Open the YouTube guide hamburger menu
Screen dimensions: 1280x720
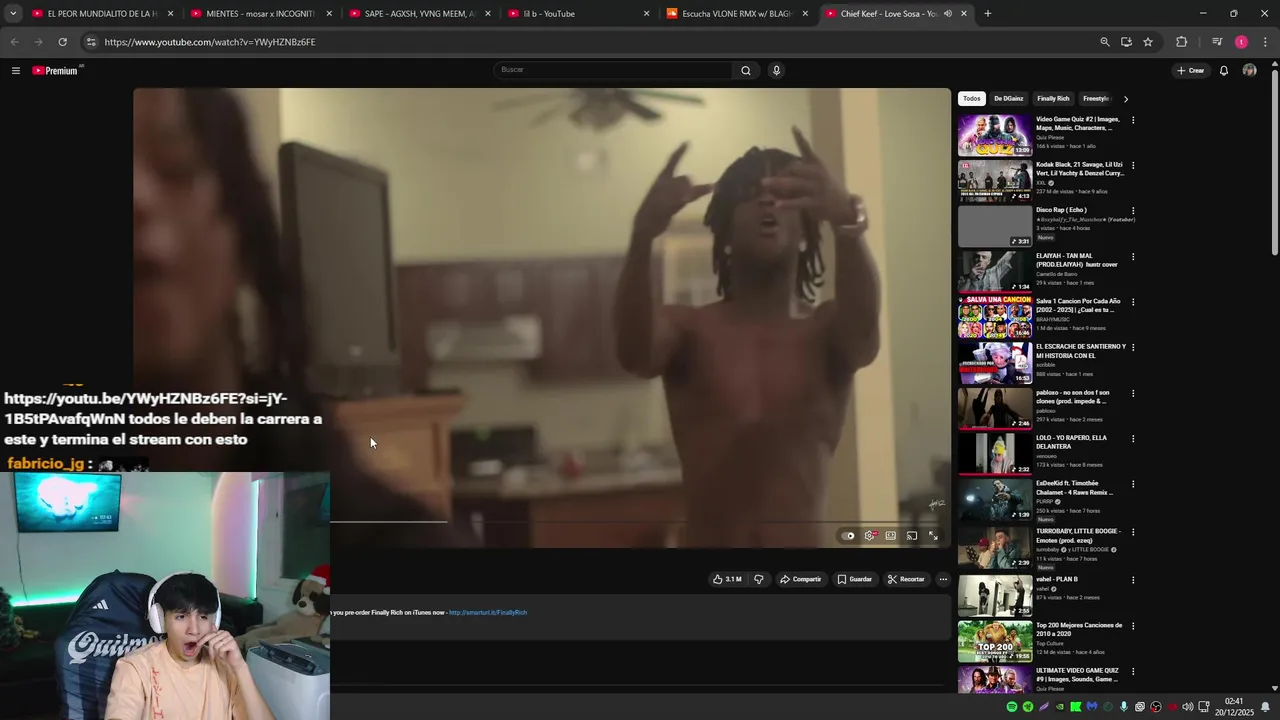pos(15,70)
